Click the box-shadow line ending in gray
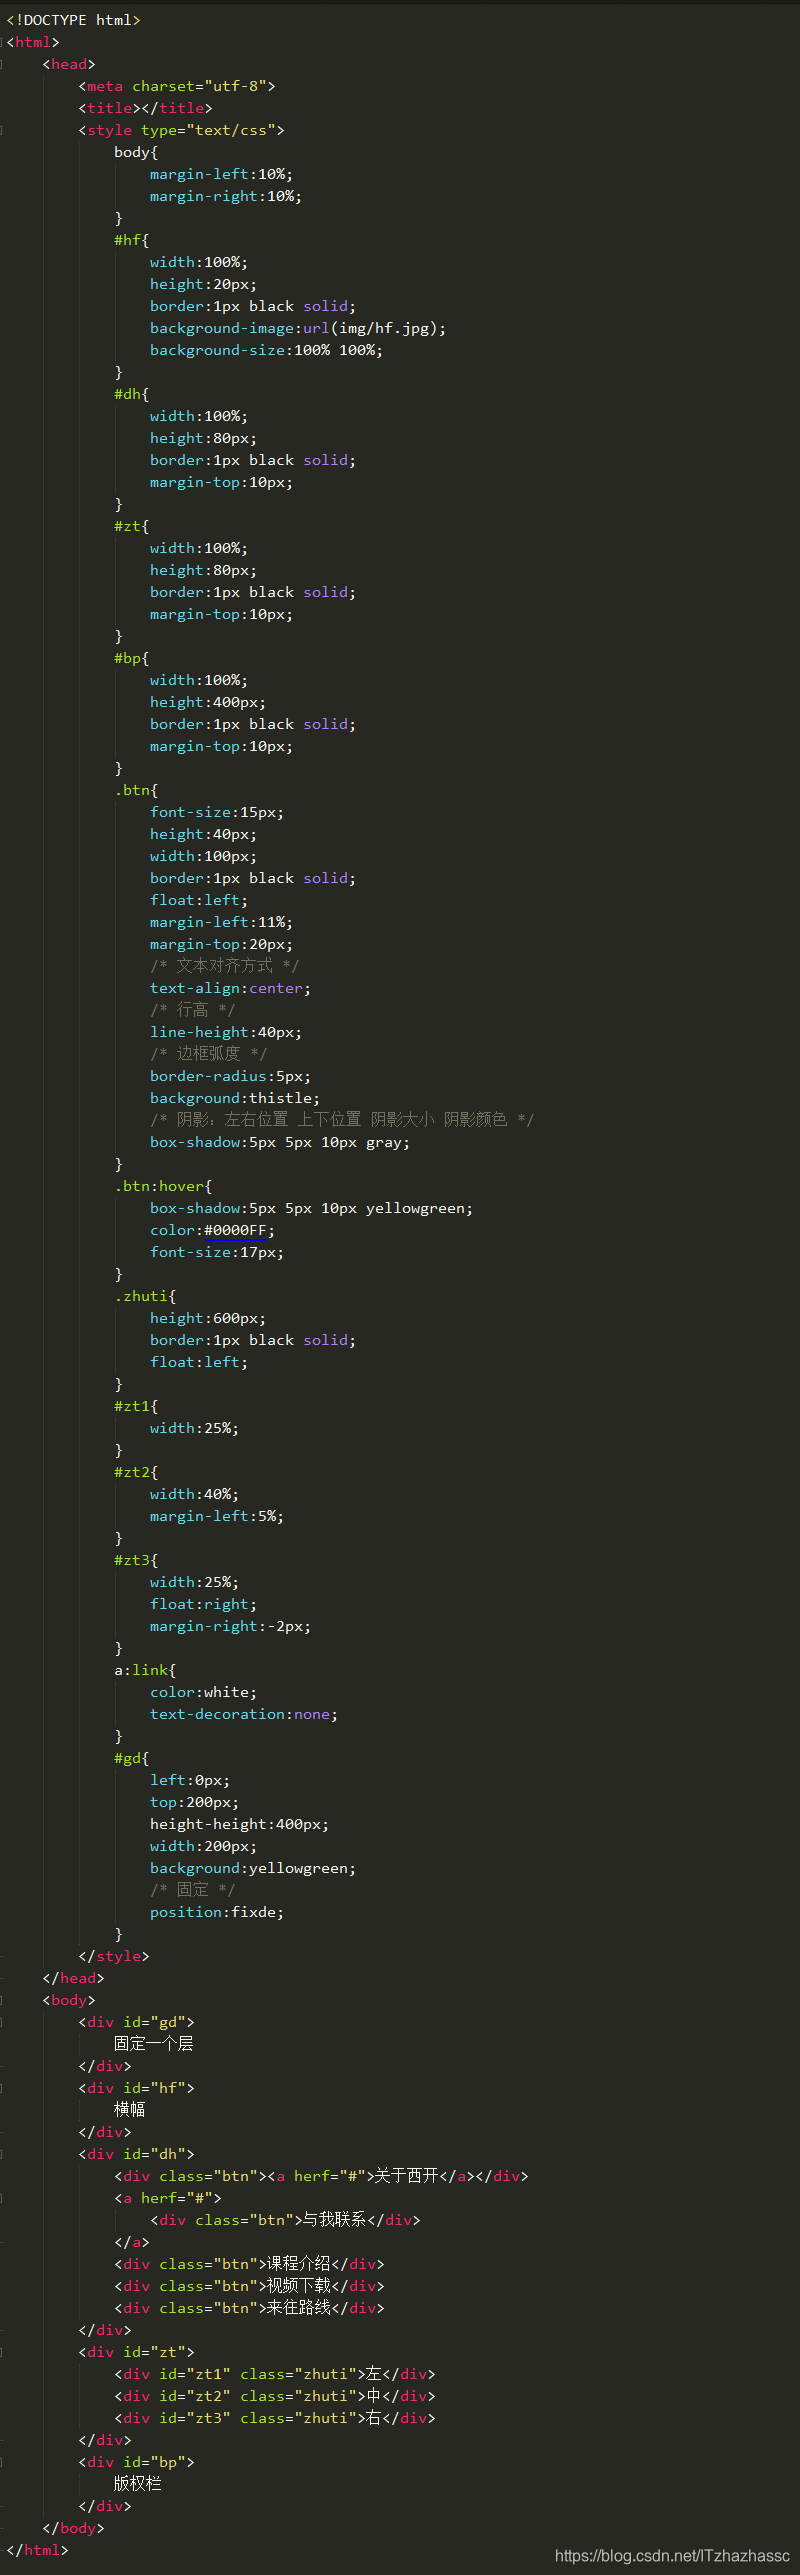Viewport: 800px width, 2575px height. [280, 1142]
